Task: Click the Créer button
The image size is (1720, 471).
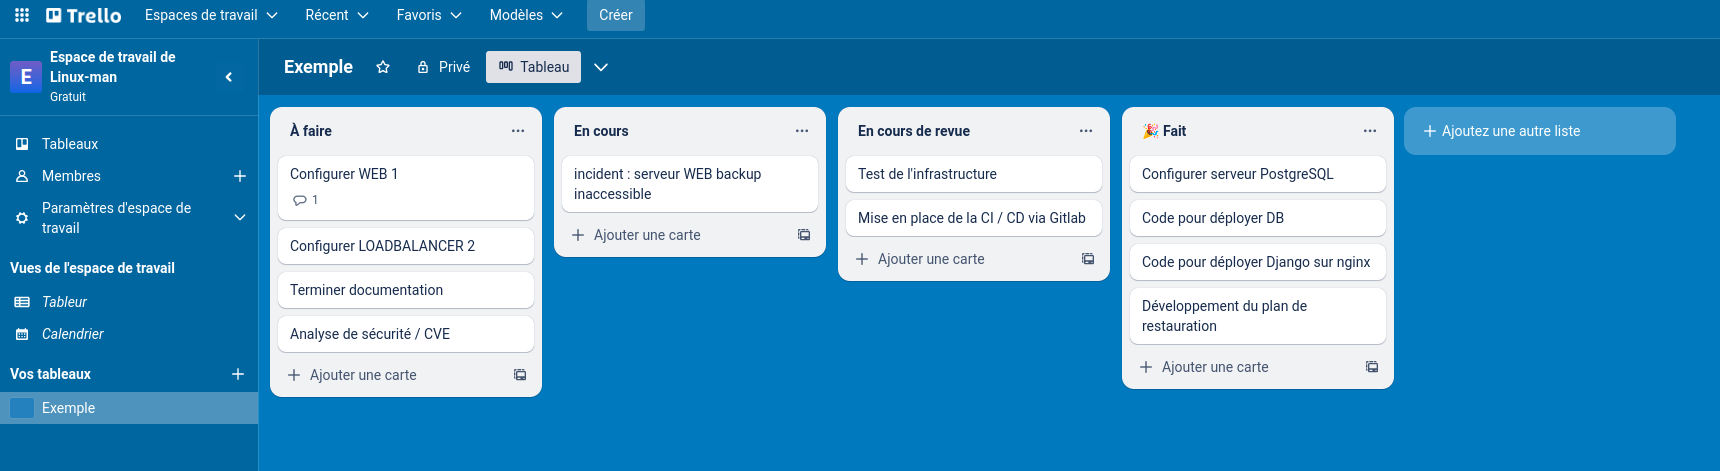Action: click(616, 15)
